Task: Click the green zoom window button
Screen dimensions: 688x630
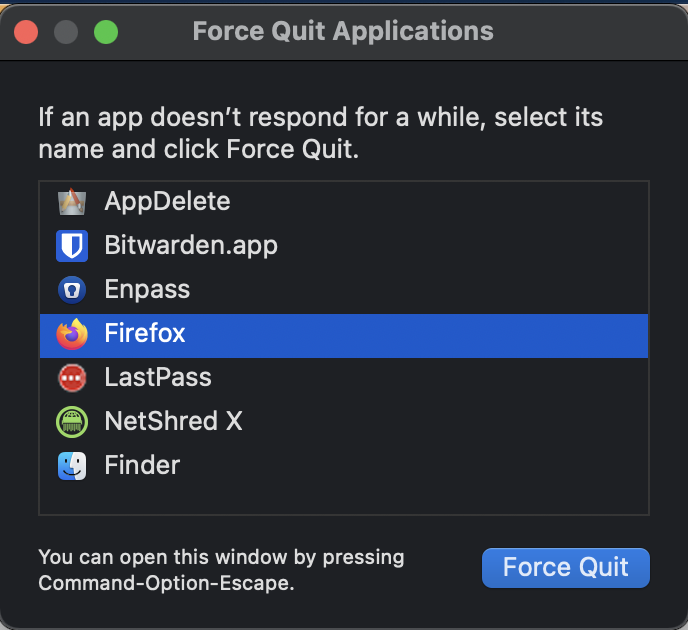Action: point(105,32)
